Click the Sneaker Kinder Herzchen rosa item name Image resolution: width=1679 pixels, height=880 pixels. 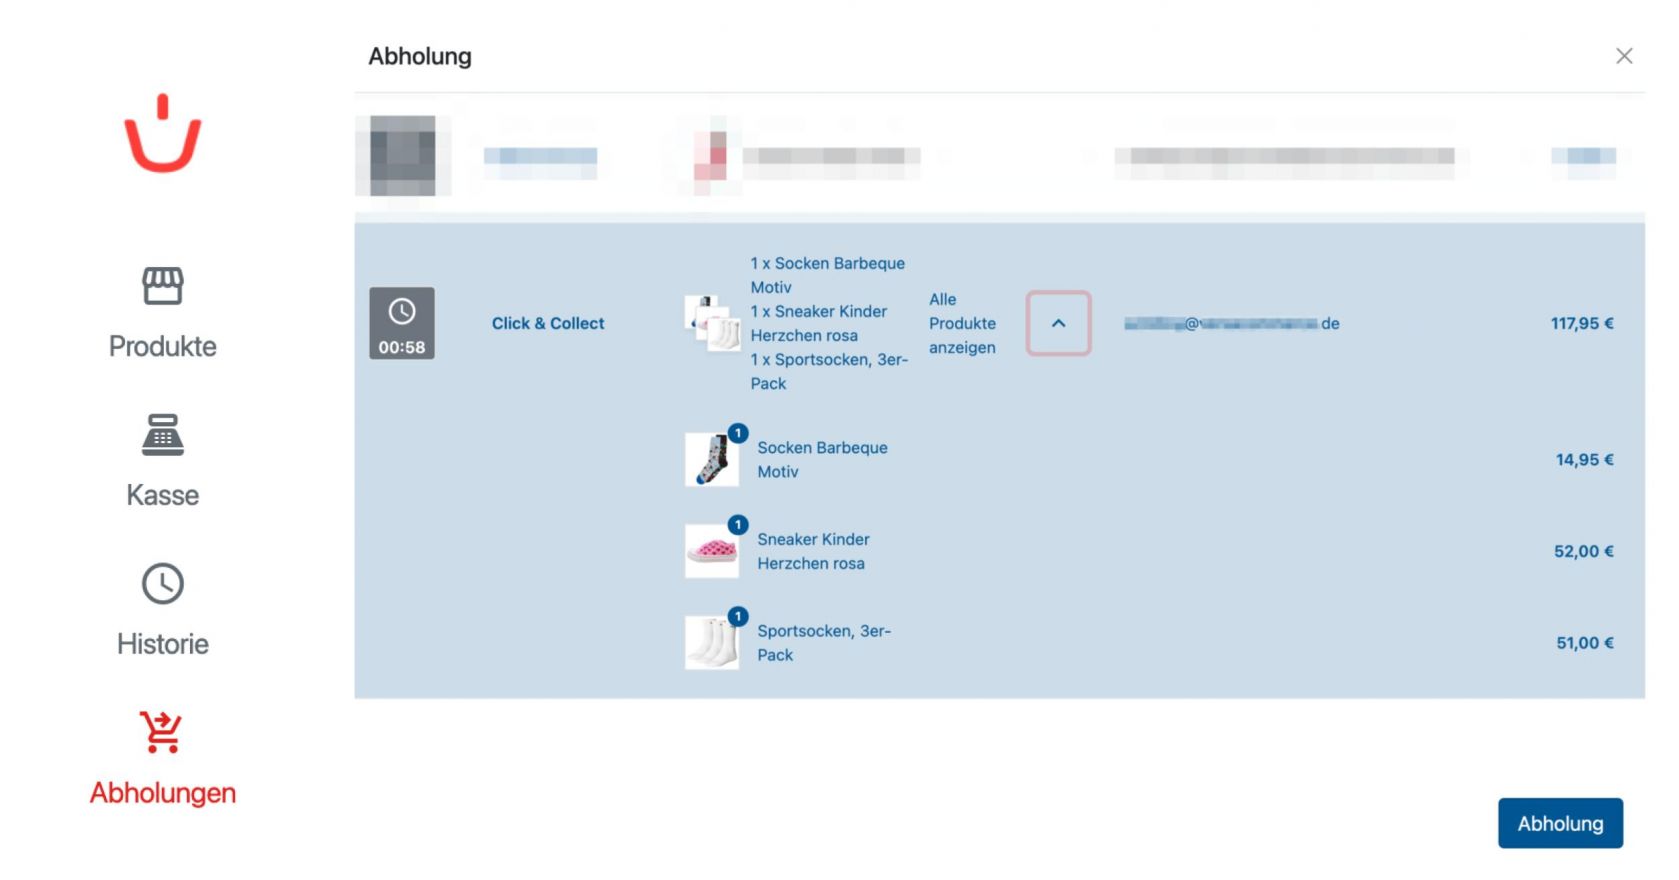point(813,551)
